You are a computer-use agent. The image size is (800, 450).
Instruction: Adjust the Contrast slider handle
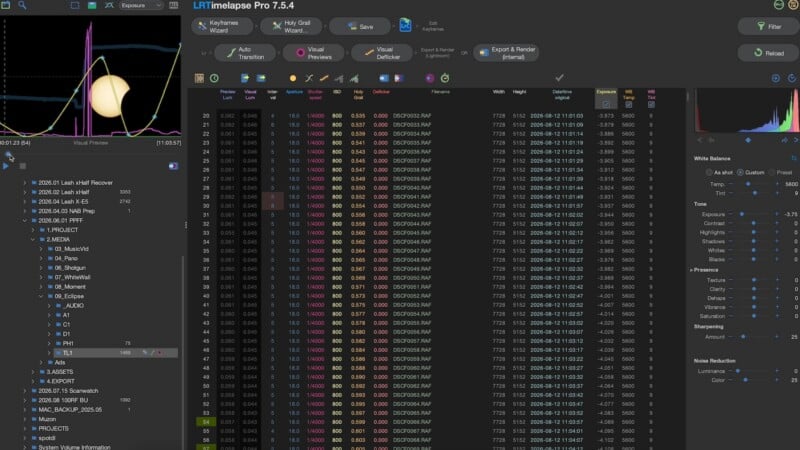pyautogui.click(x=754, y=223)
